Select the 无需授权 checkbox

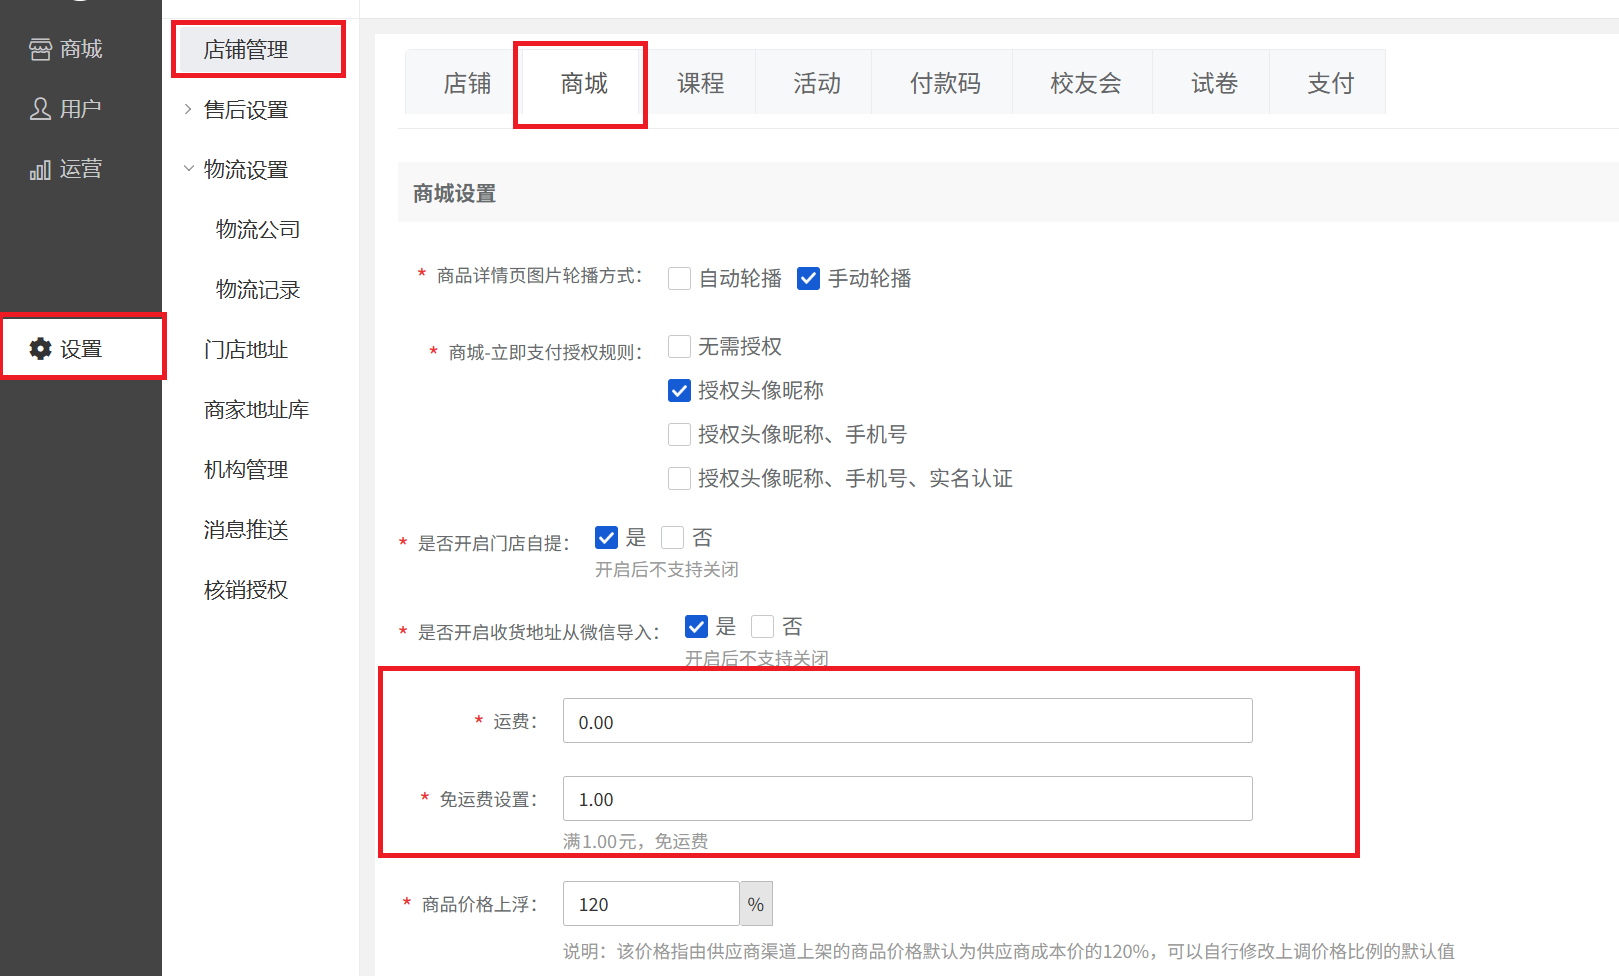point(679,347)
